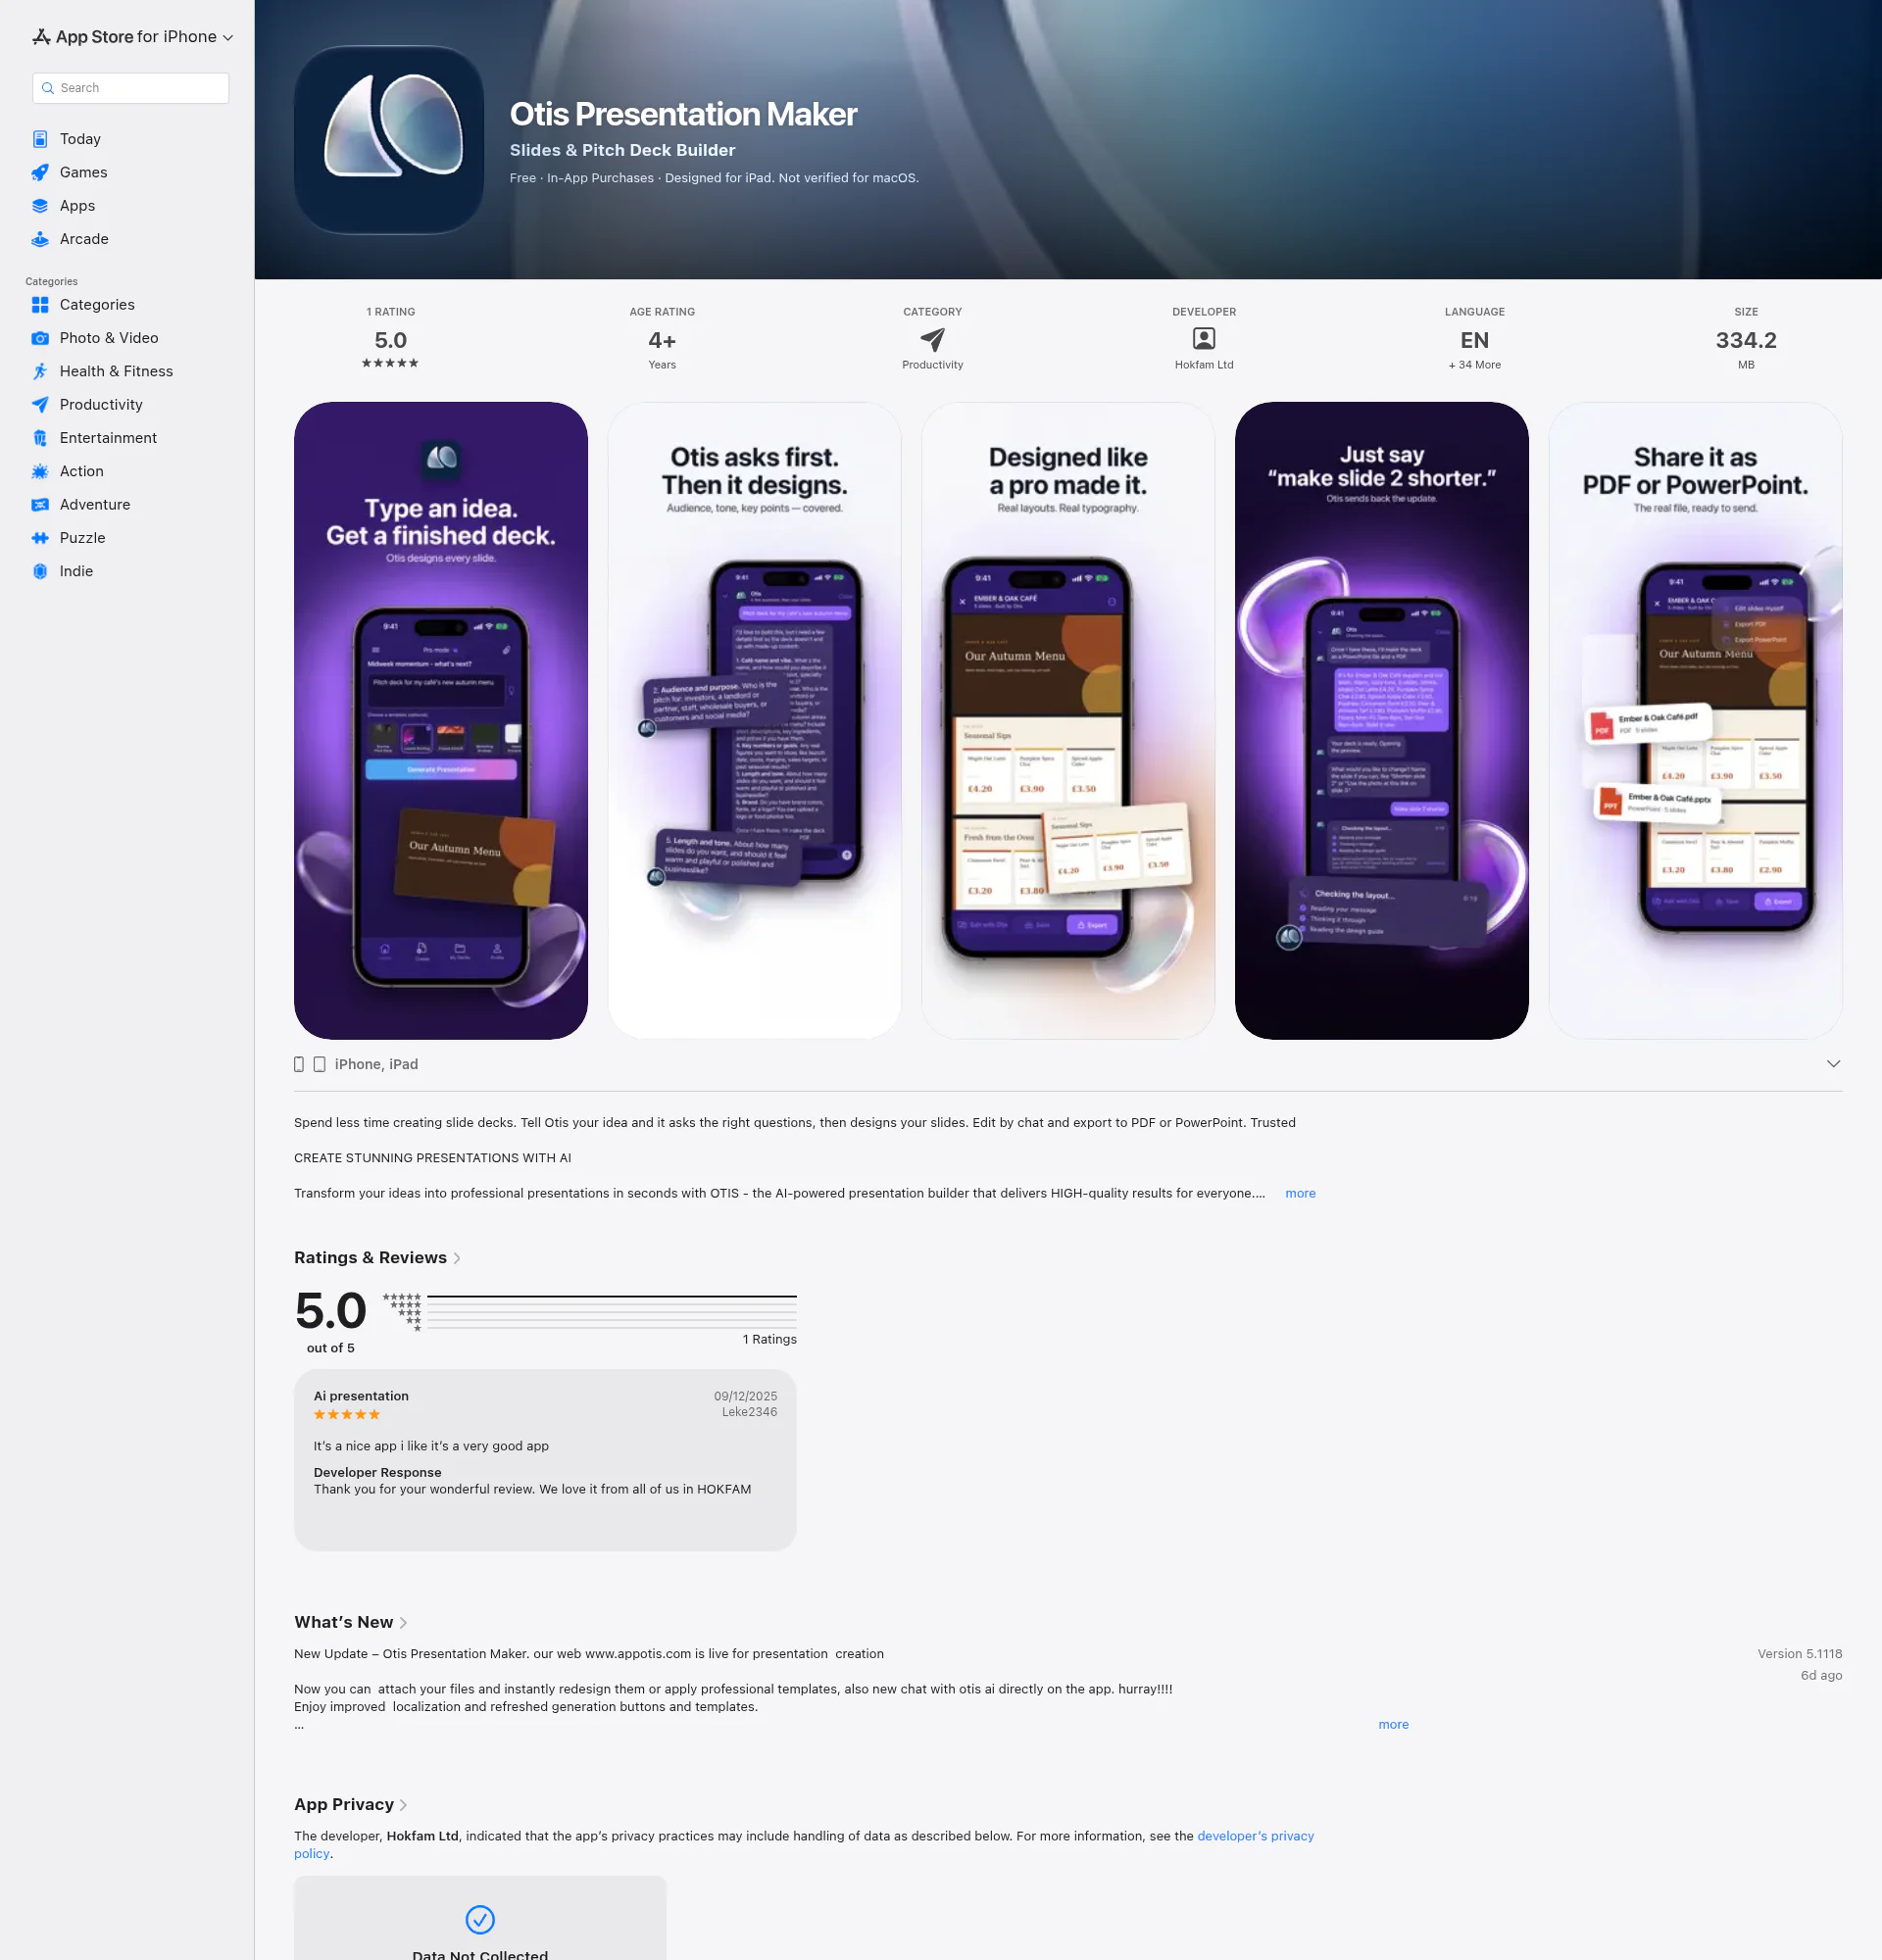The height and width of the screenshot is (1960, 1882).
Task: Click the Indie category icon
Action: coord(40,571)
